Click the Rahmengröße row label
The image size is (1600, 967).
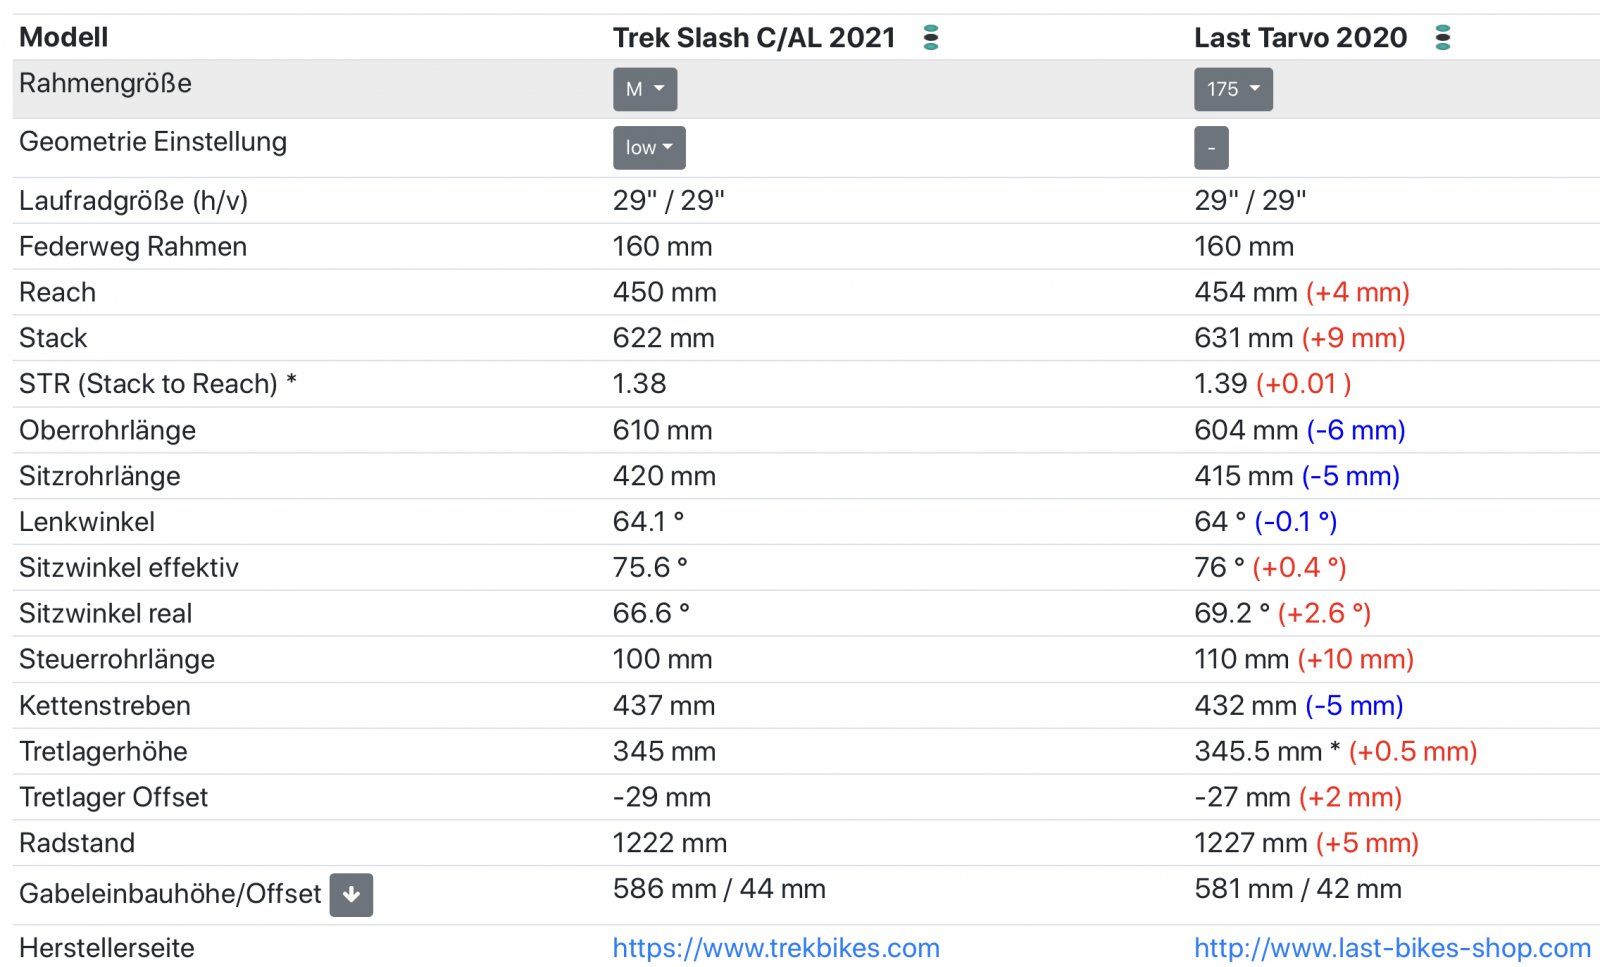tap(105, 84)
